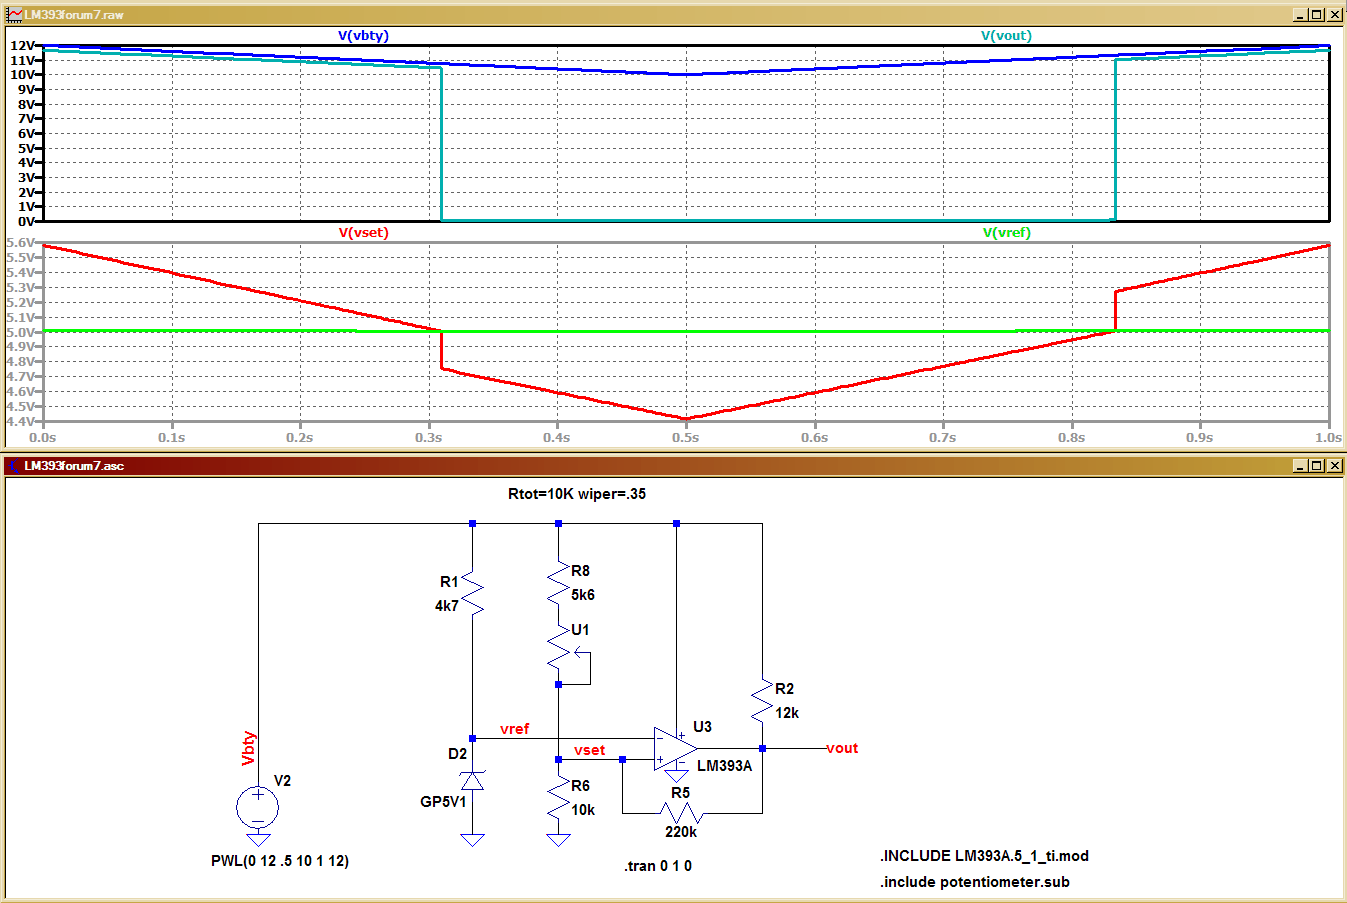Close the LM393forum7.asc schematic window

click(1335, 465)
